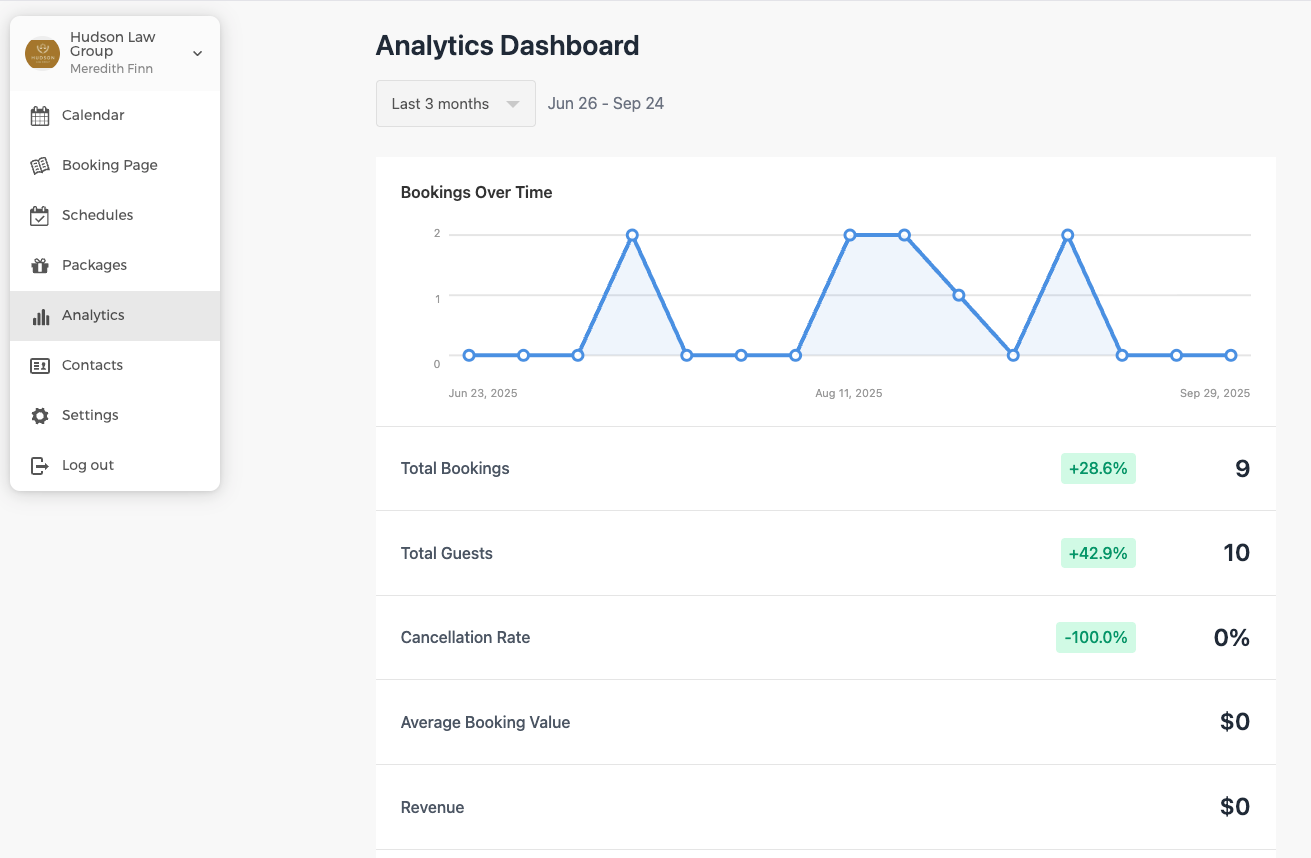Select the Schedules checkmark calendar icon
The width and height of the screenshot is (1311, 858).
[40, 216]
